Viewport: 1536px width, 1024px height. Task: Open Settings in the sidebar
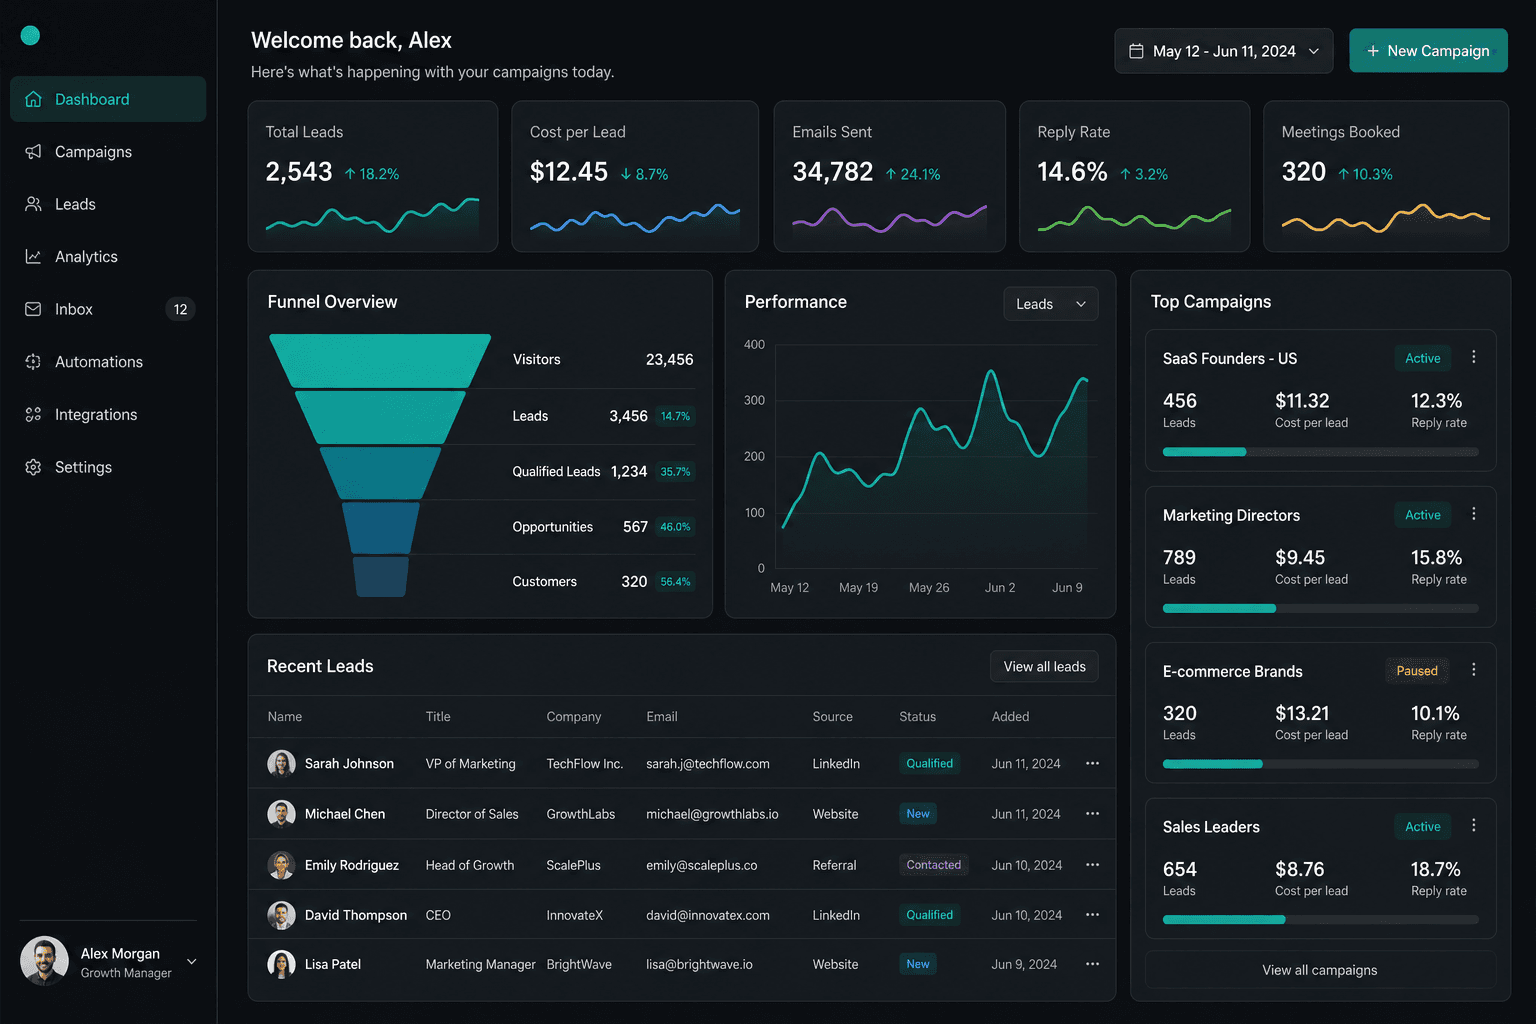108,467
